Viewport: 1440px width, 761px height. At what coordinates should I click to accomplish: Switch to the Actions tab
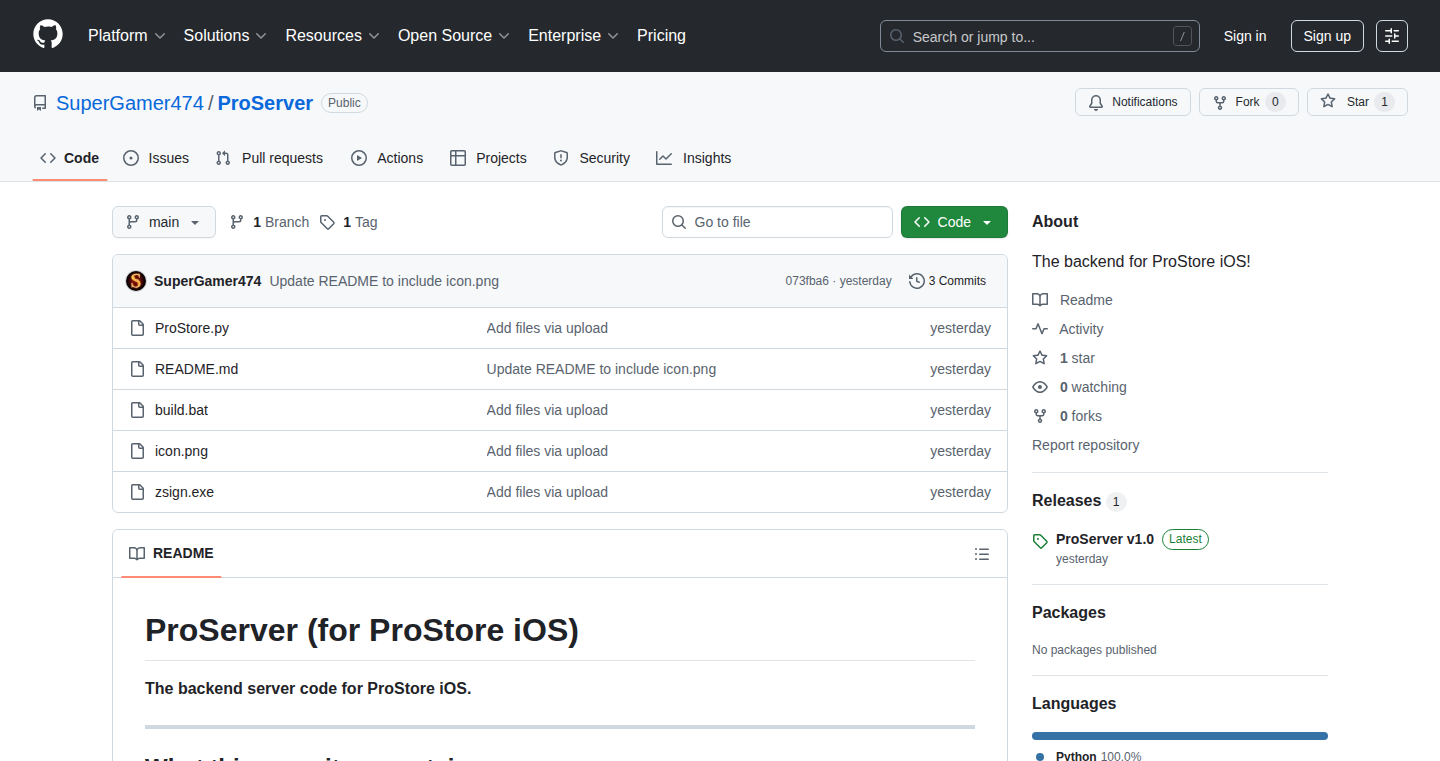pyautogui.click(x=387, y=158)
